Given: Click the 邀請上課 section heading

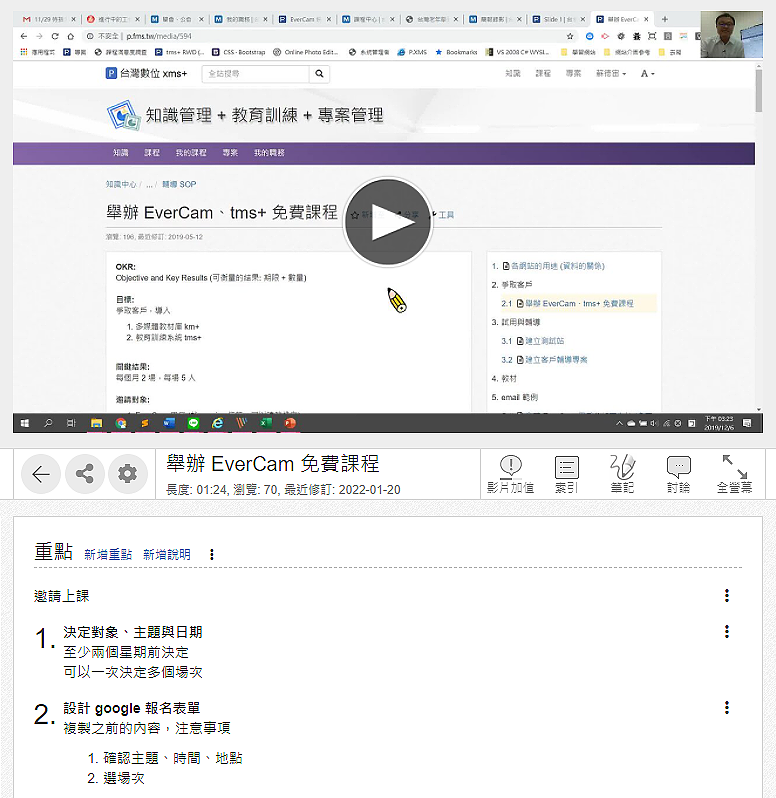Looking at the screenshot, I should [x=61, y=596].
